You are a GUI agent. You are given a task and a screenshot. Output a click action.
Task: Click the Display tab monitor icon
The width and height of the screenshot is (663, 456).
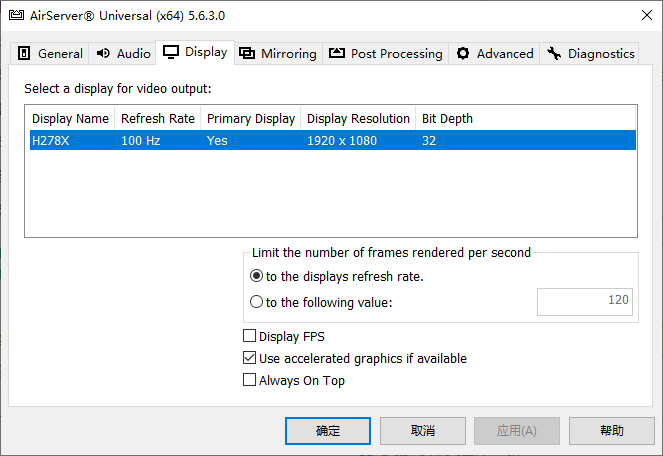(171, 52)
